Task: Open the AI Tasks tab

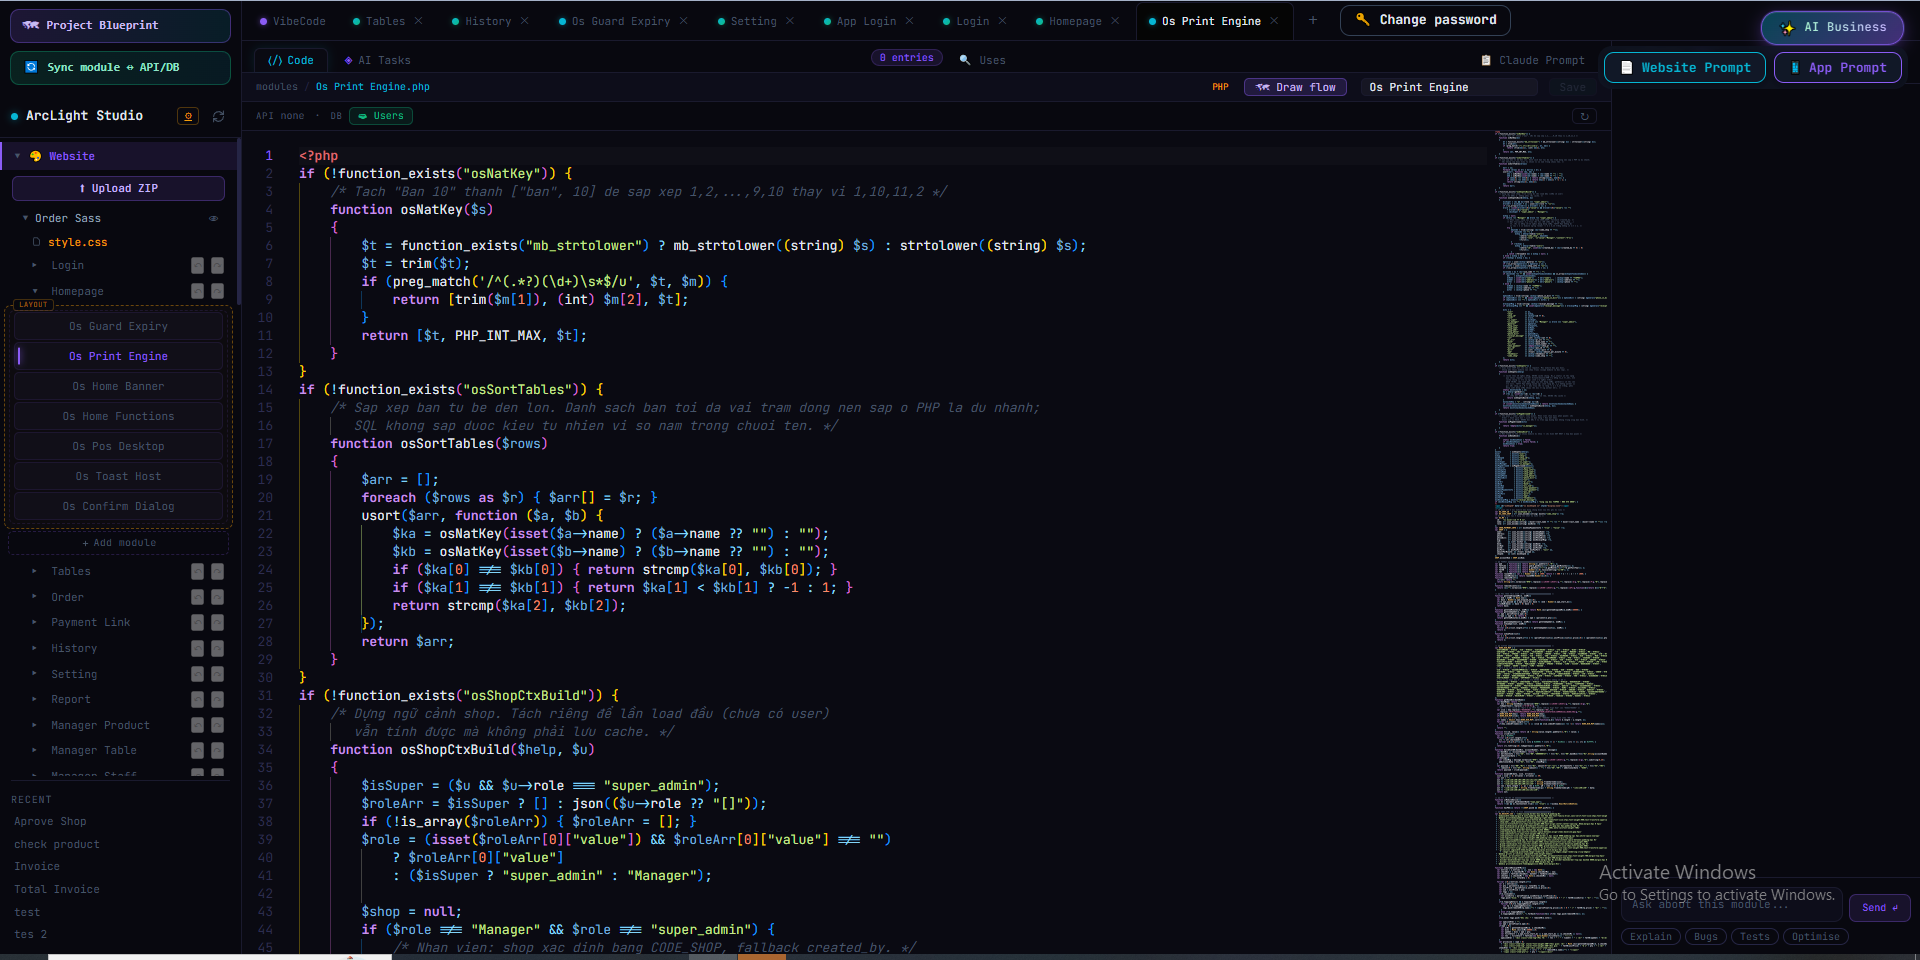Action: [x=377, y=60]
